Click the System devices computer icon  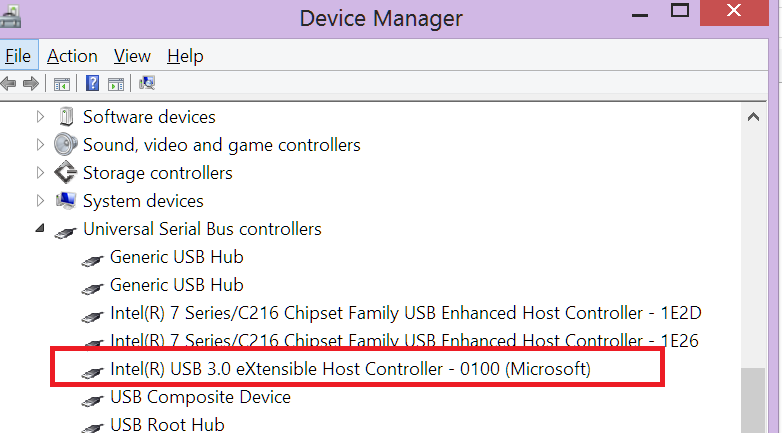(66, 201)
